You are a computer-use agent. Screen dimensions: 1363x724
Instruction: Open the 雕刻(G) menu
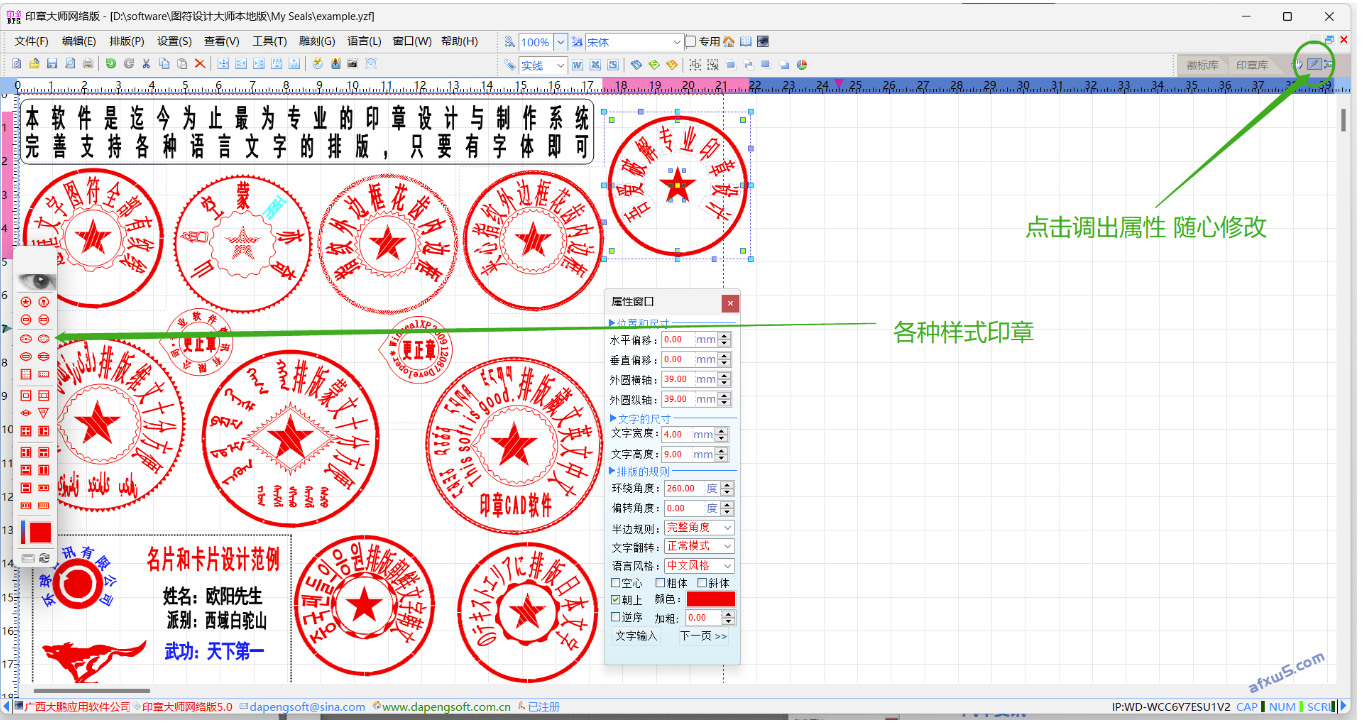(x=317, y=41)
